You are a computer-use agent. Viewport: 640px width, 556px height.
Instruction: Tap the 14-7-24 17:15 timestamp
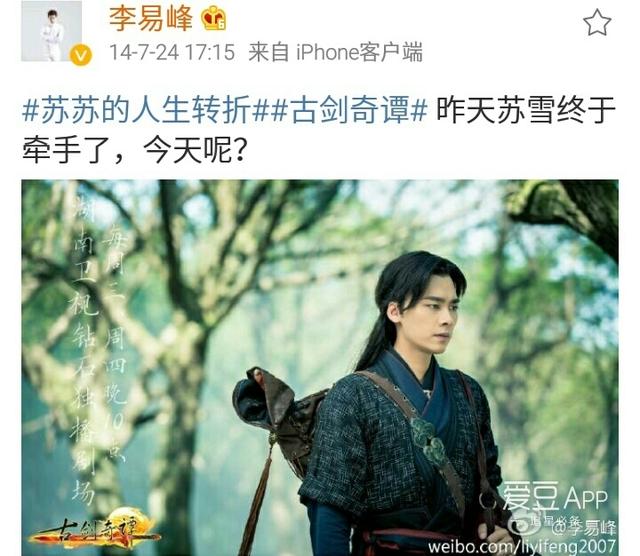(172, 52)
